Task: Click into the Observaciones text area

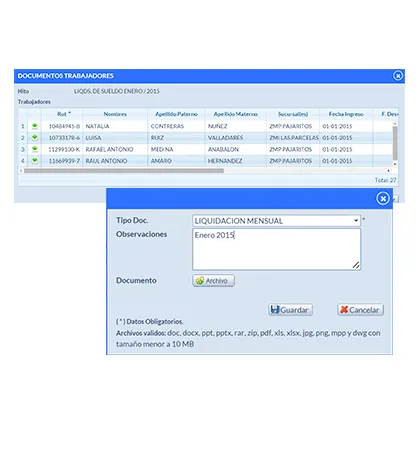Action: point(276,249)
